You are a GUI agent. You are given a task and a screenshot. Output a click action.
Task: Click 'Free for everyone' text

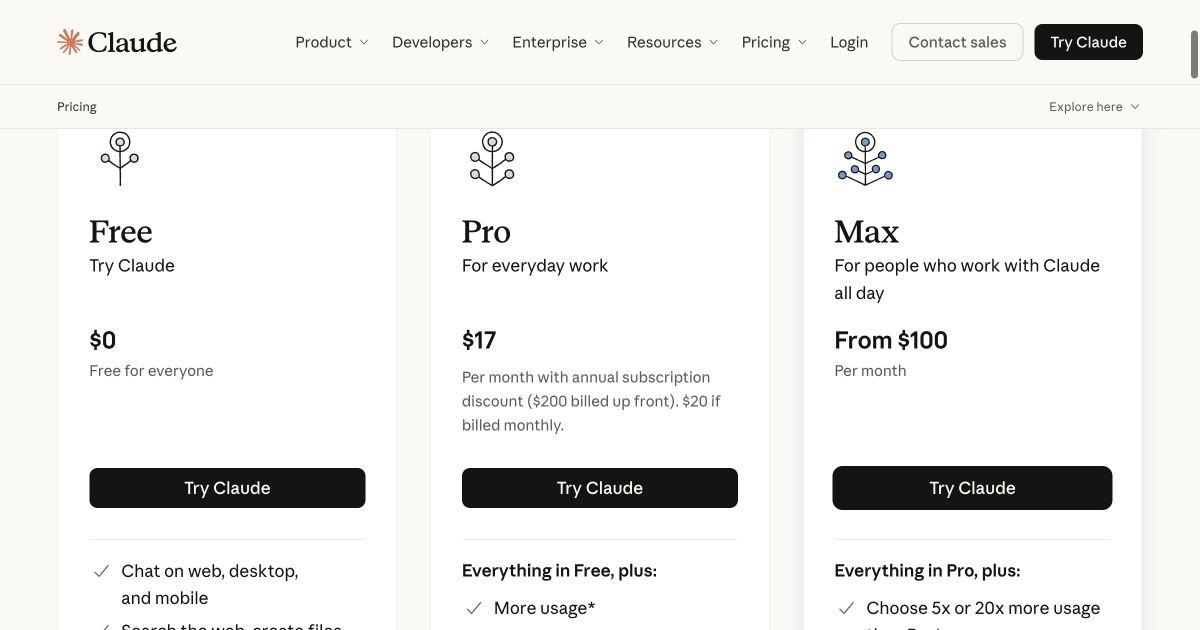pos(151,371)
